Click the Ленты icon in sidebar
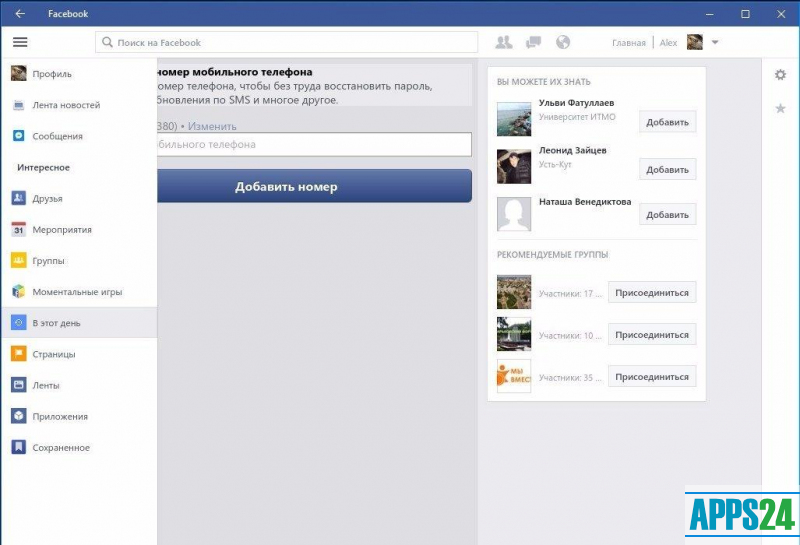This screenshot has height=545, width=800. tap(19, 385)
